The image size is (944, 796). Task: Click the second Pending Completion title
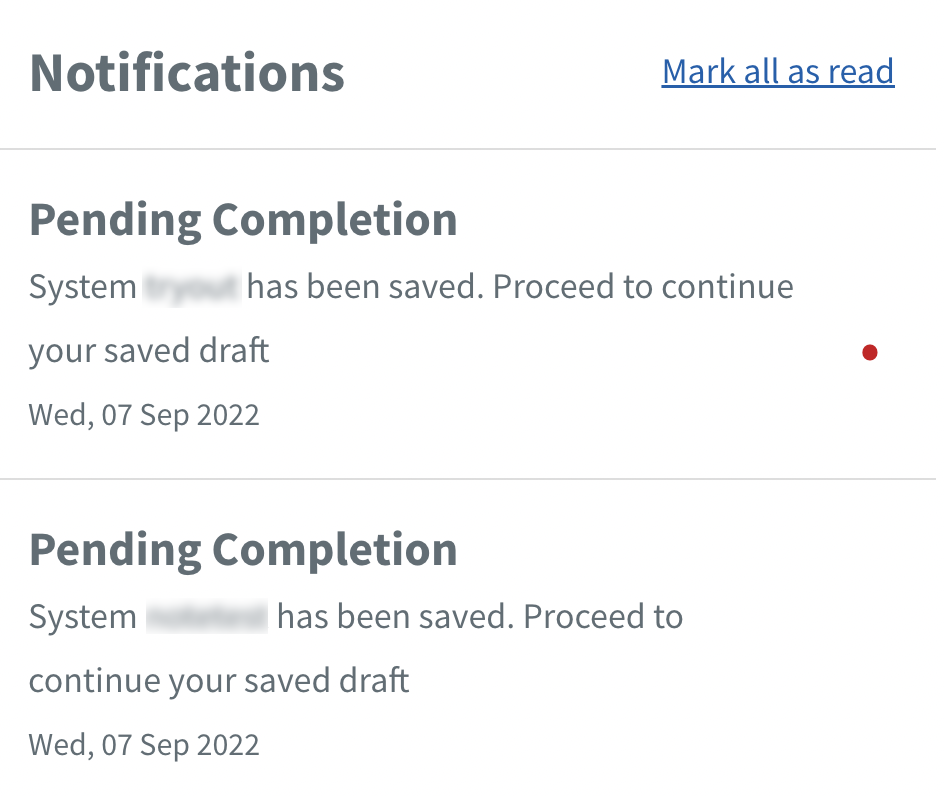[x=243, y=549]
